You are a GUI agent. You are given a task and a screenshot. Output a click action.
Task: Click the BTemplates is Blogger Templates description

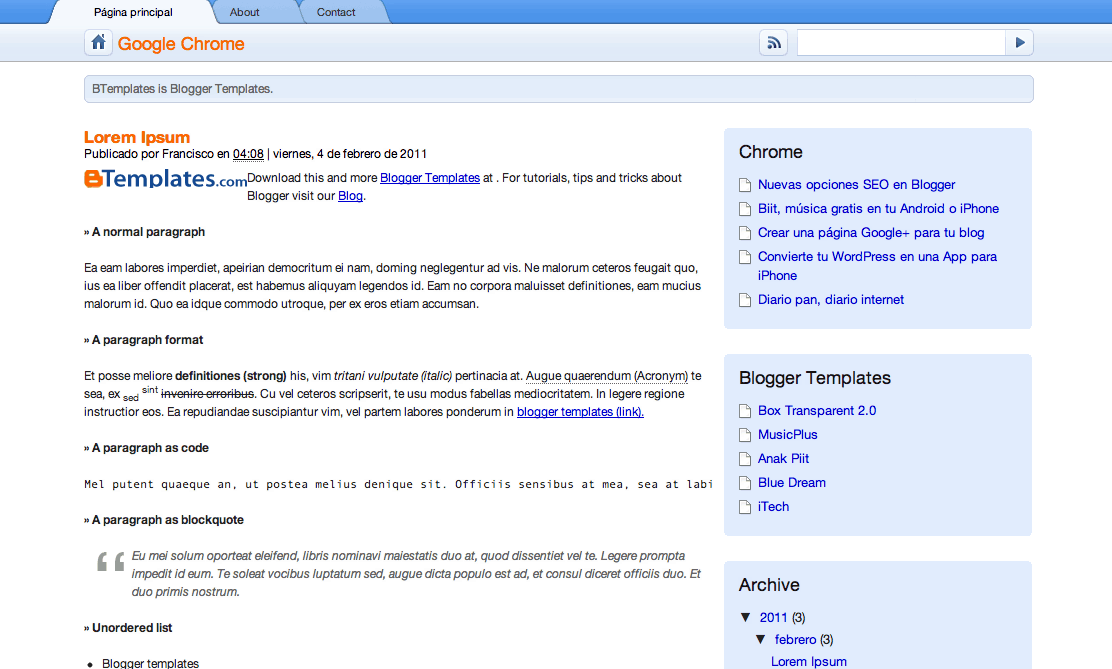coord(182,89)
